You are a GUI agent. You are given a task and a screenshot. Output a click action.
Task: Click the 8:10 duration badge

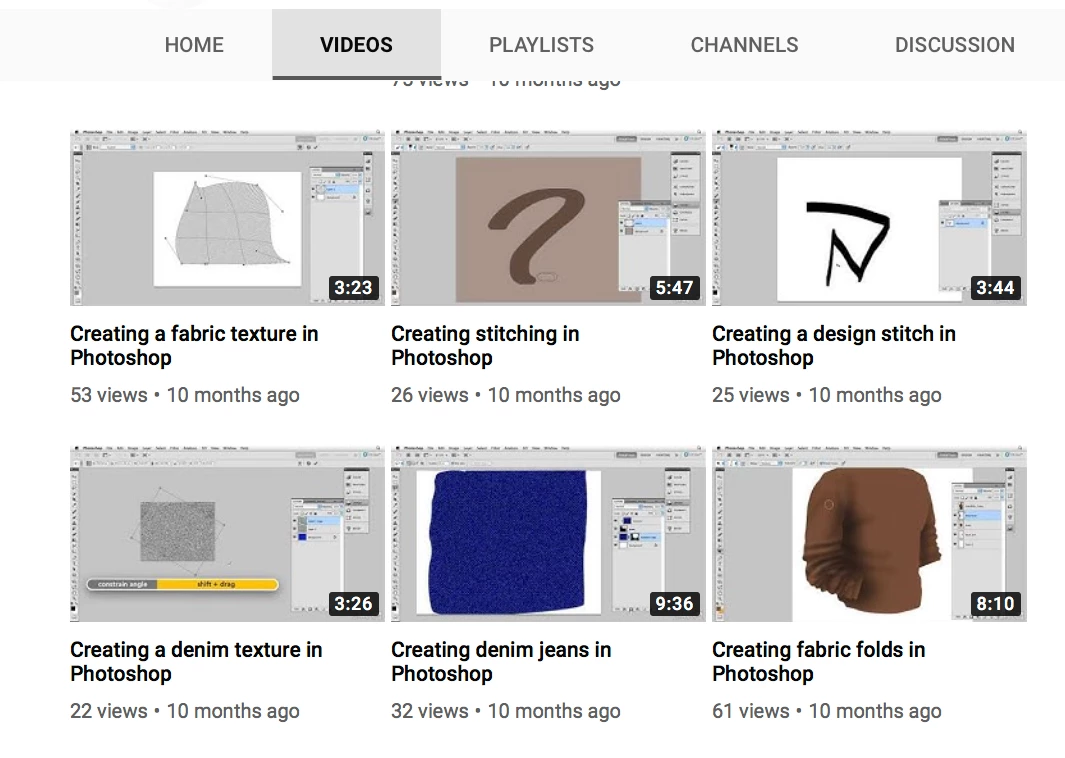coord(996,603)
